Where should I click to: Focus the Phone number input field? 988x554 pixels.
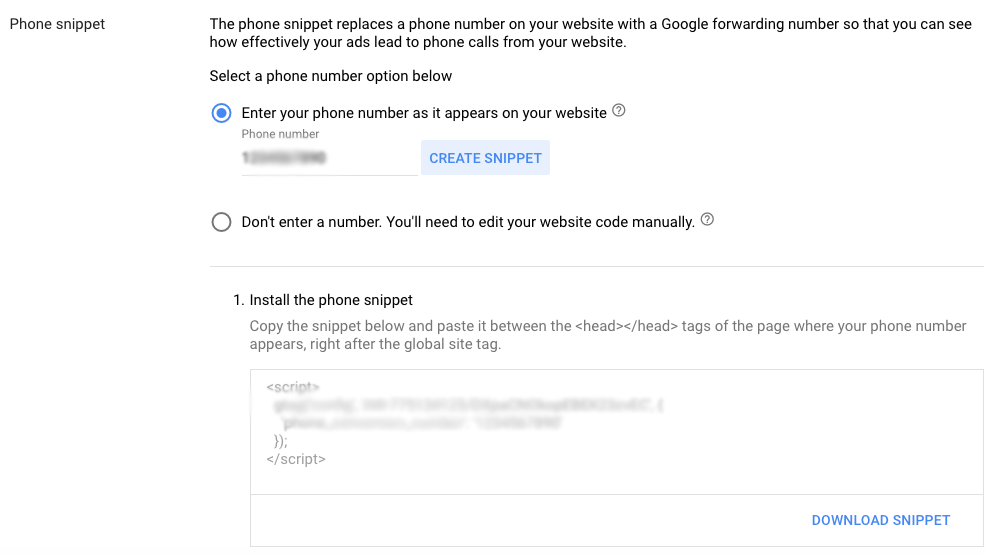coord(328,159)
